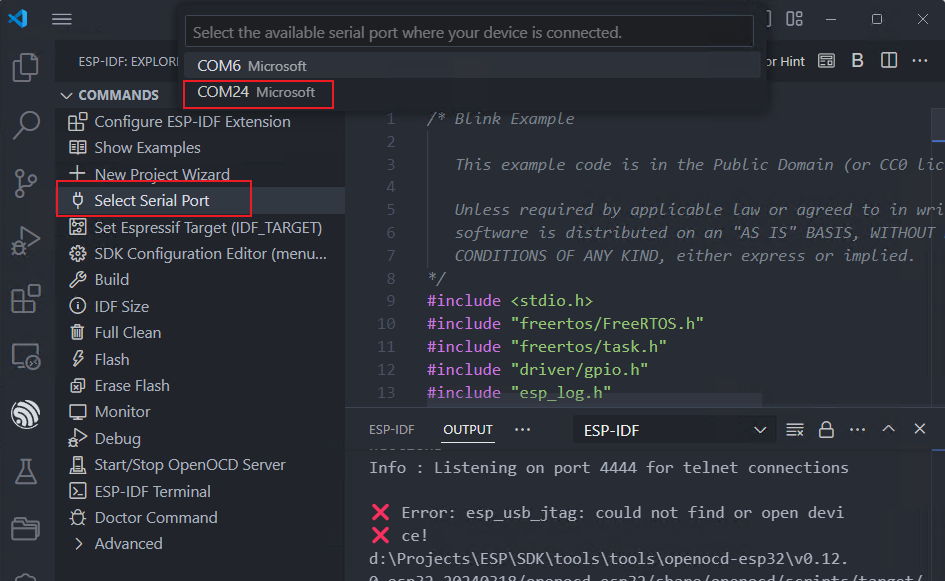Open the Search view in activity bar

click(25, 125)
